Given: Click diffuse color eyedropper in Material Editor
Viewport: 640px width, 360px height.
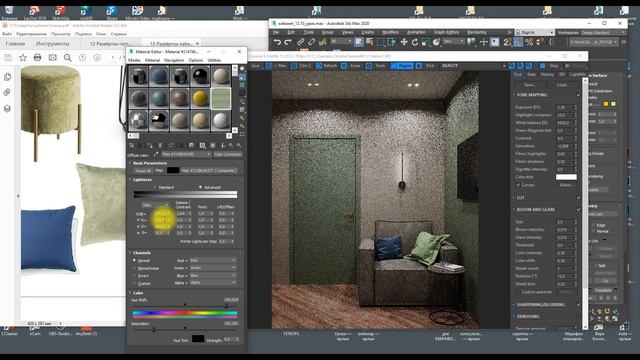Looking at the screenshot, I should point(156,155).
